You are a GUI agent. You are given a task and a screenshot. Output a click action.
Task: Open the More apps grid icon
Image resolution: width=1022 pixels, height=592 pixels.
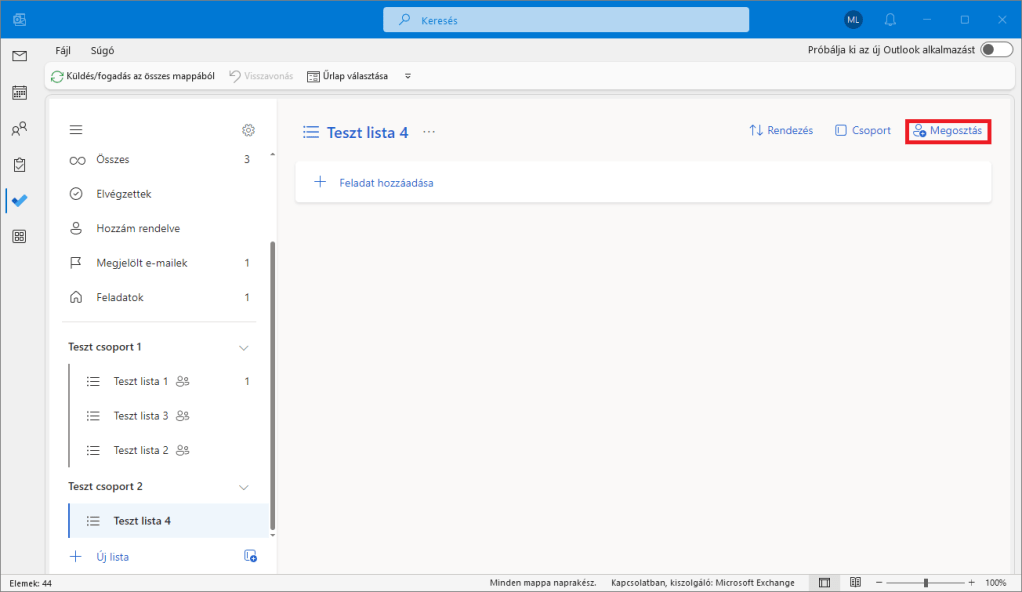click(x=19, y=237)
